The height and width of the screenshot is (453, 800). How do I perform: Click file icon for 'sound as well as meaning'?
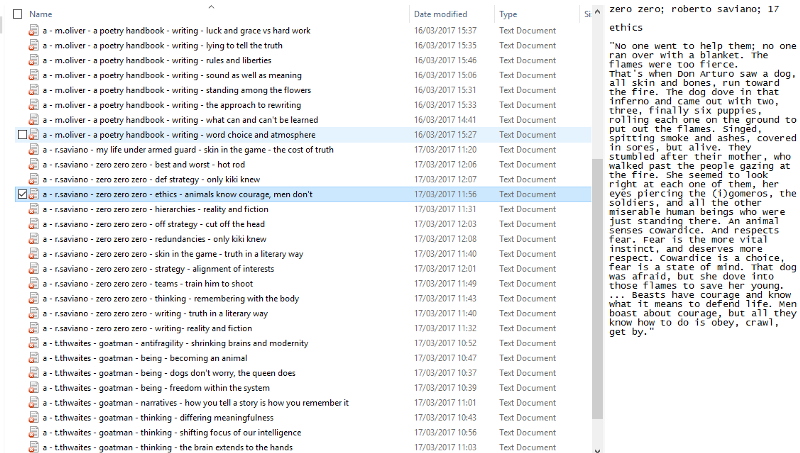click(35, 75)
